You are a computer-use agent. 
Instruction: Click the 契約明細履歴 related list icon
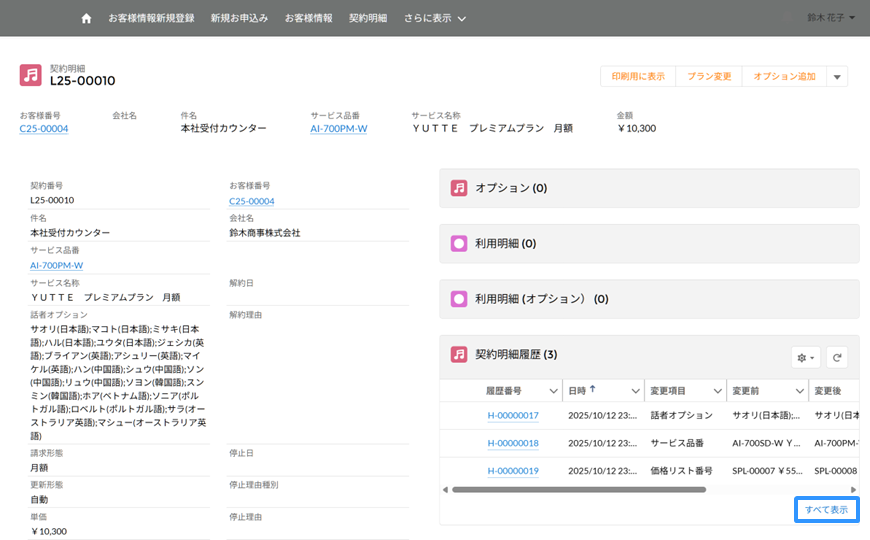click(459, 354)
